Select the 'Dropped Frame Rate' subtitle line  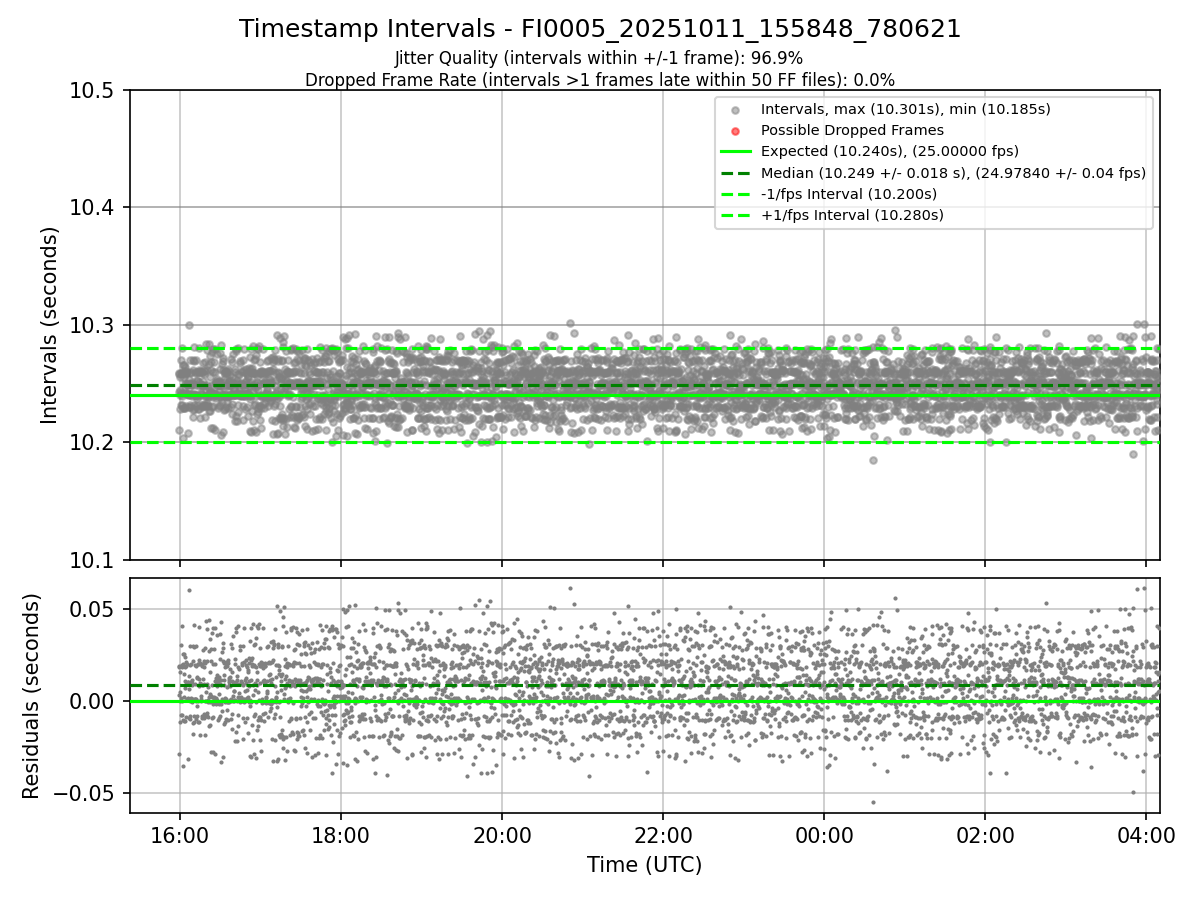(x=600, y=79)
